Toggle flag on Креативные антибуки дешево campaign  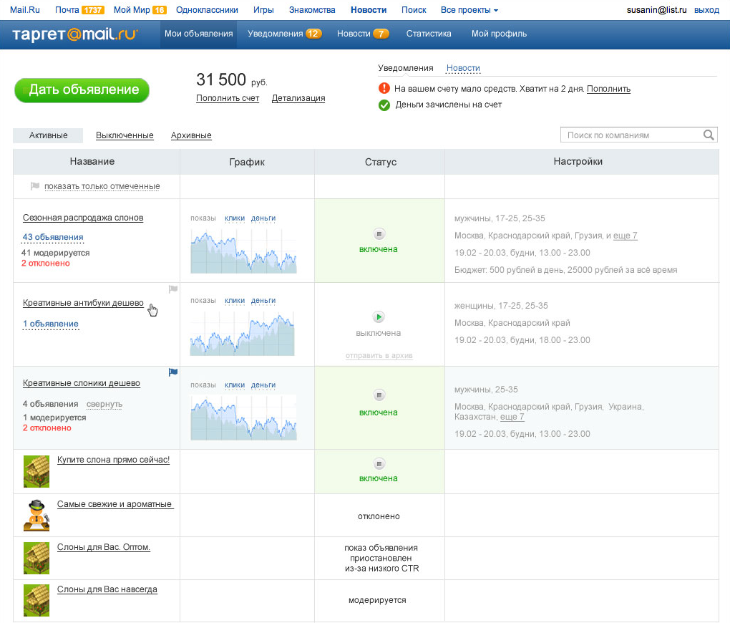(x=173, y=289)
